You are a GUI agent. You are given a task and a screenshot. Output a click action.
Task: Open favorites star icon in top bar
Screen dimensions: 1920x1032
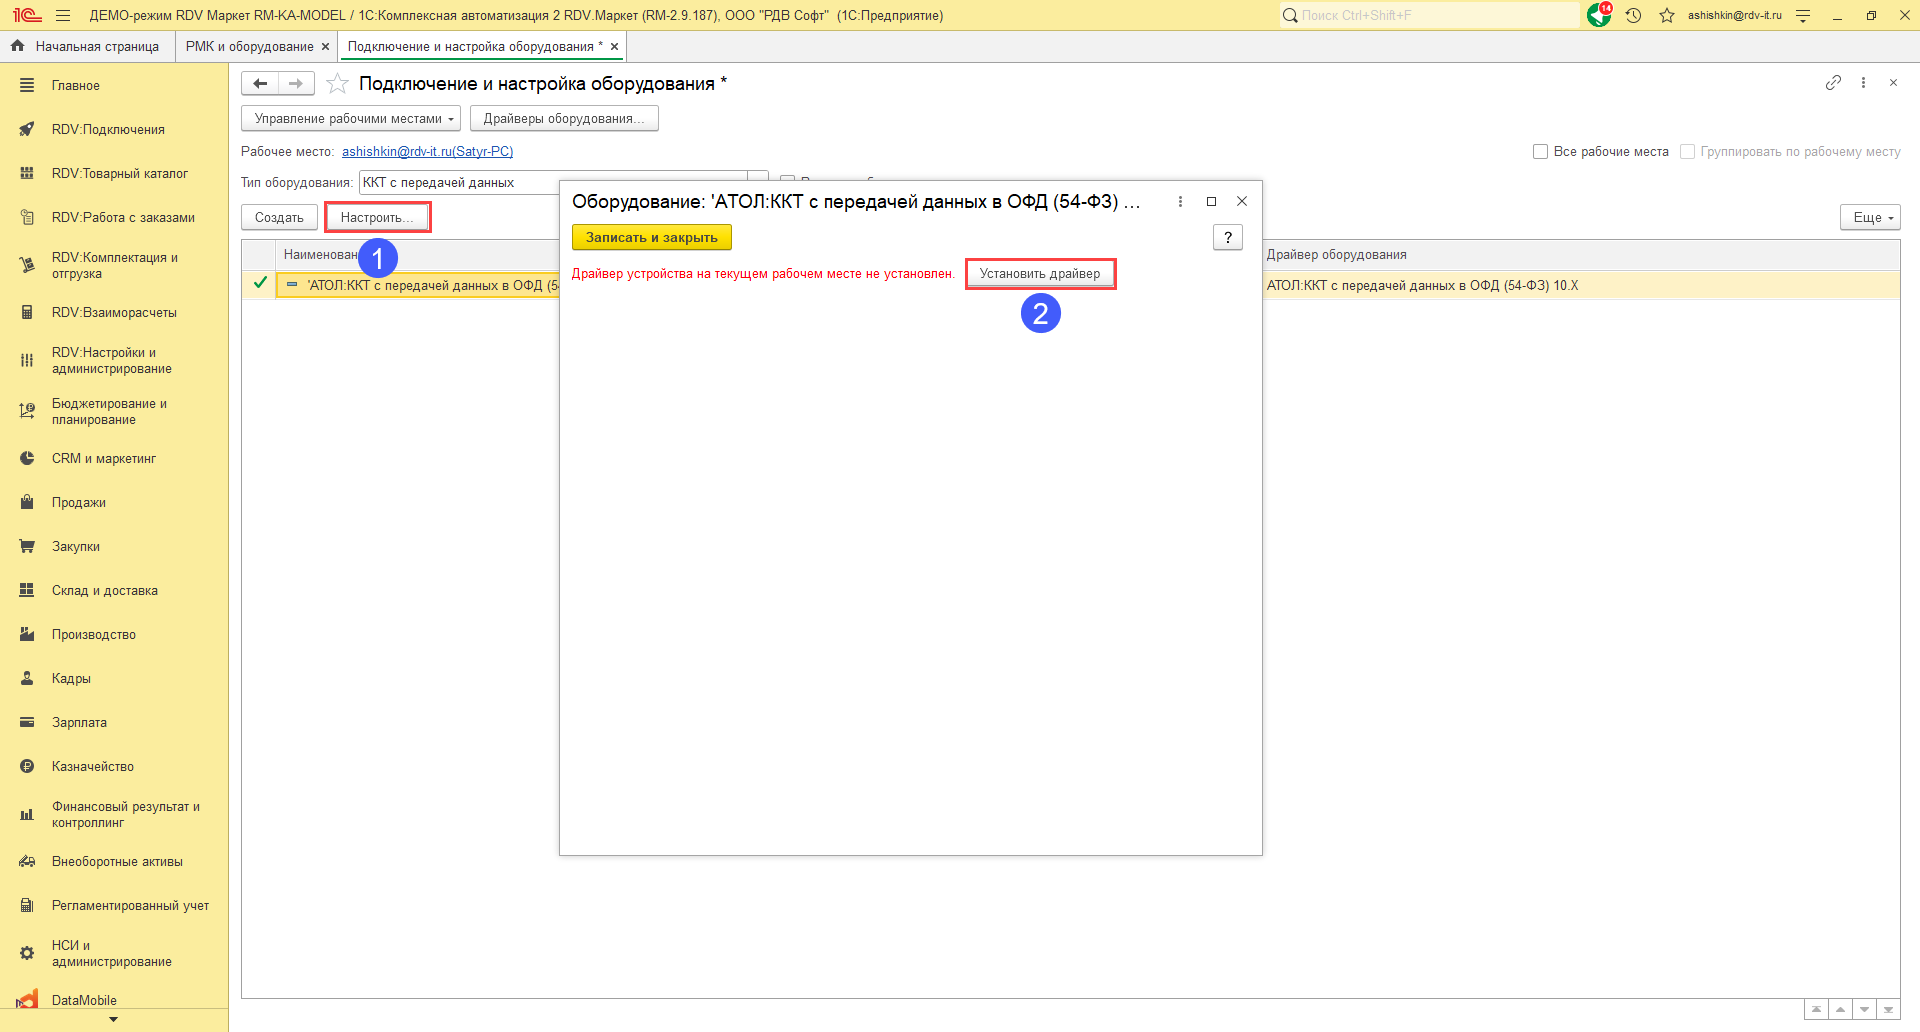click(x=1666, y=16)
